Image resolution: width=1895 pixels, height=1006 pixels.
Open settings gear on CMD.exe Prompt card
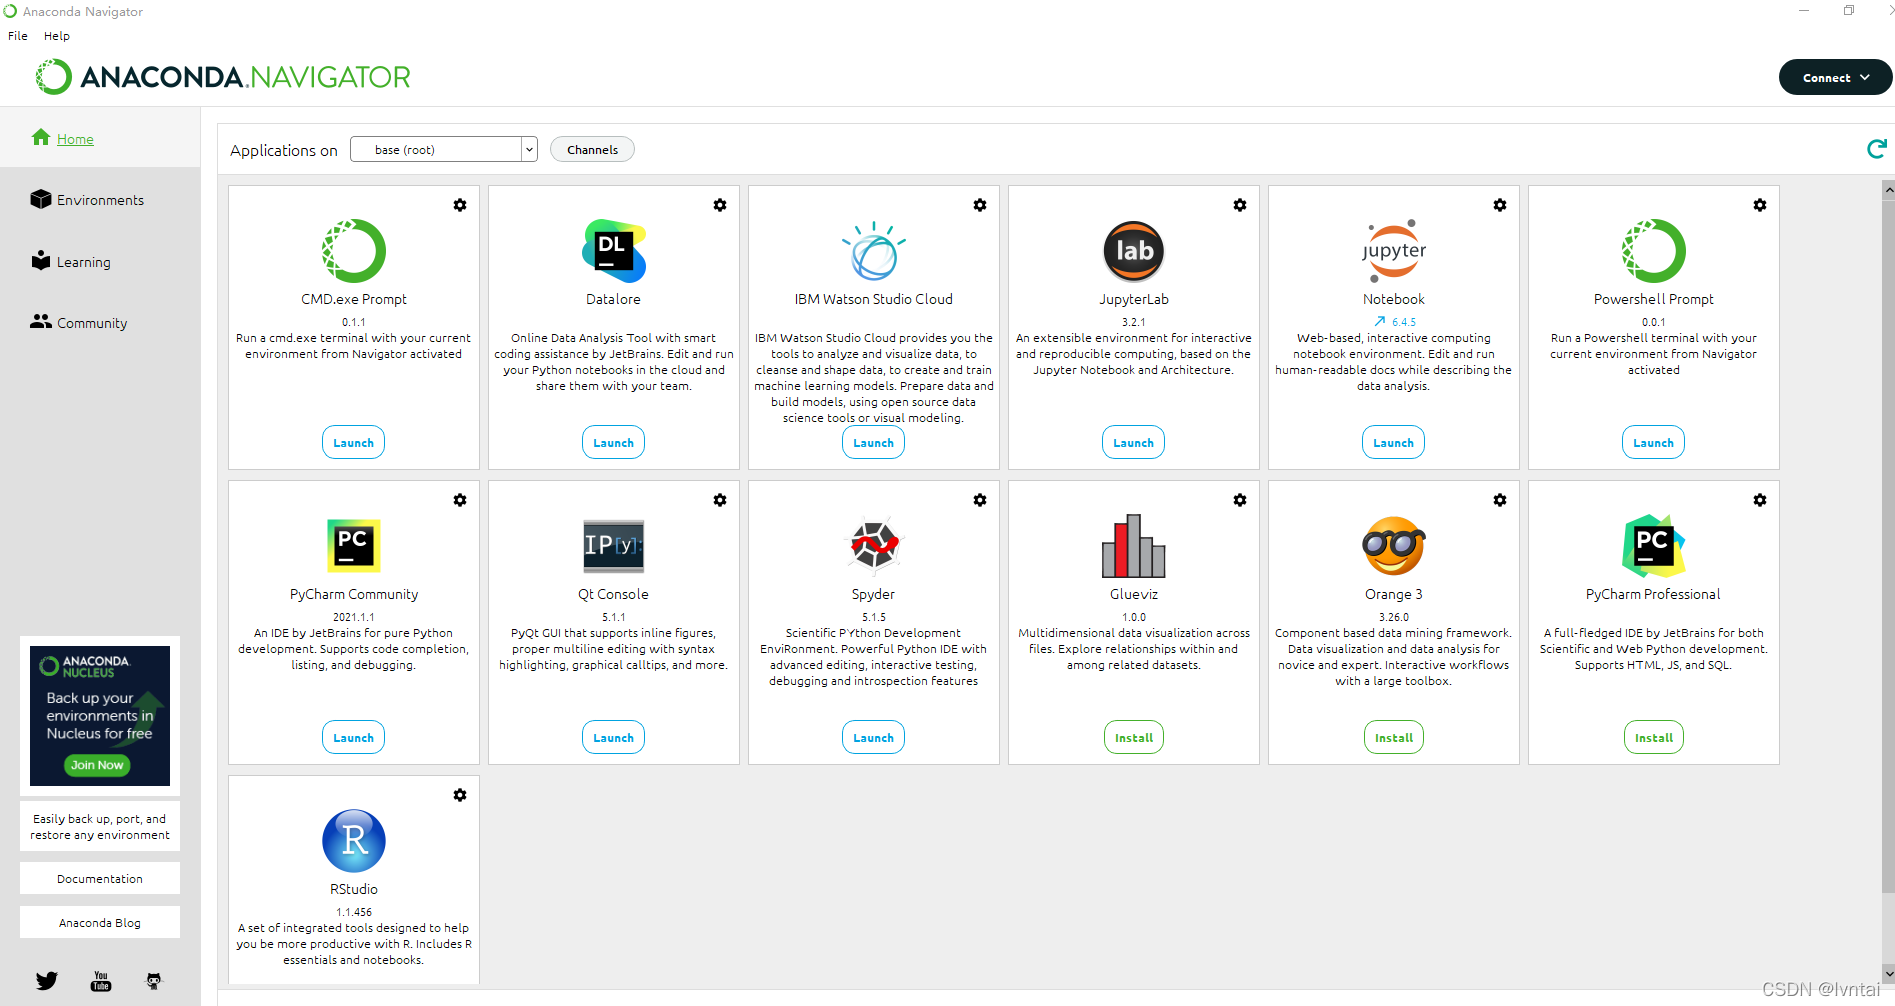click(460, 205)
